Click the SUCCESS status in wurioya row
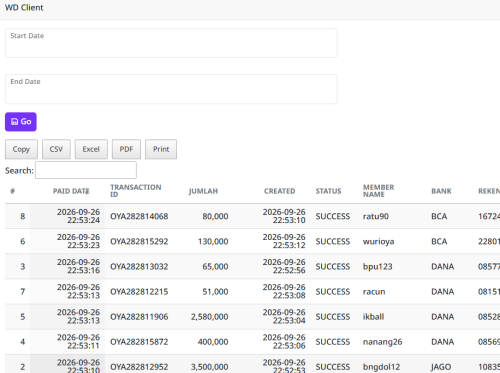Image resolution: width=500 pixels, height=373 pixels. [333, 241]
